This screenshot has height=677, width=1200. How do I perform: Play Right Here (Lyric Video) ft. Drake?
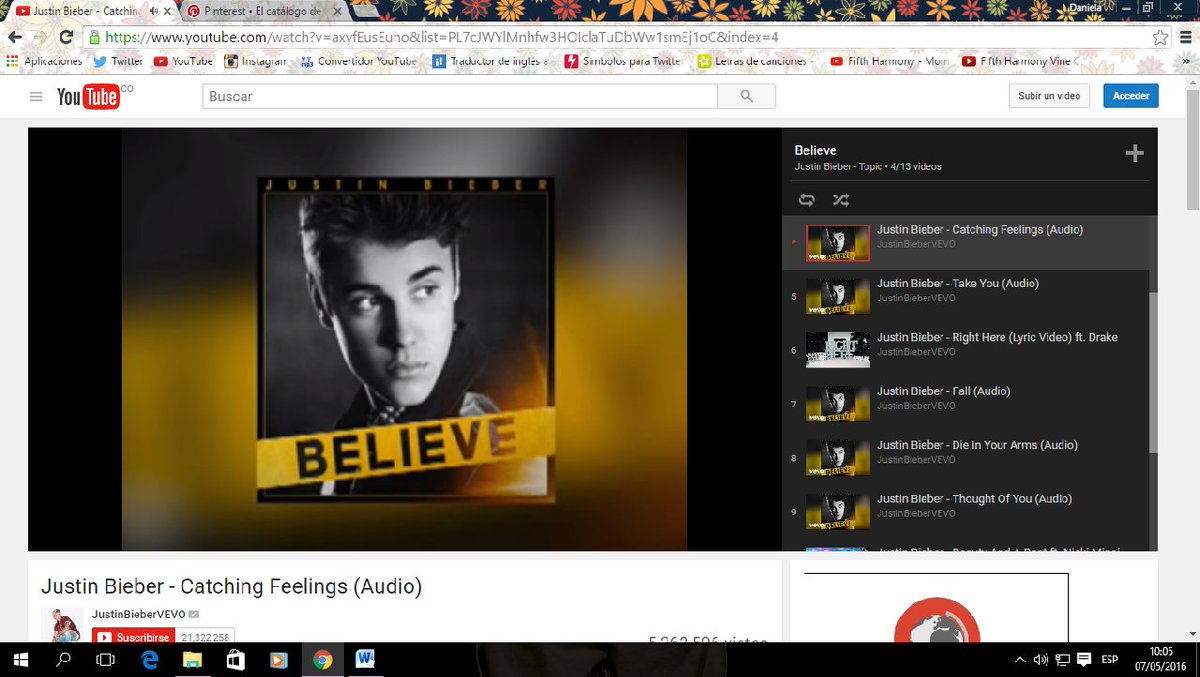(x=968, y=350)
